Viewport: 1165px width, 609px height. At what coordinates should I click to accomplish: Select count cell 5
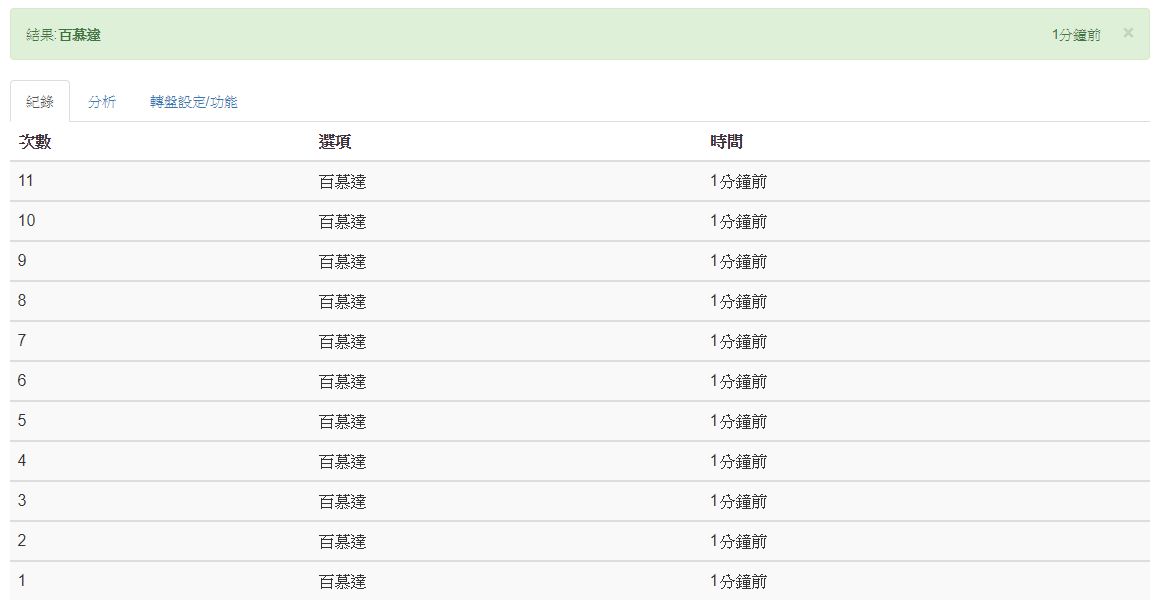click(x=22, y=421)
